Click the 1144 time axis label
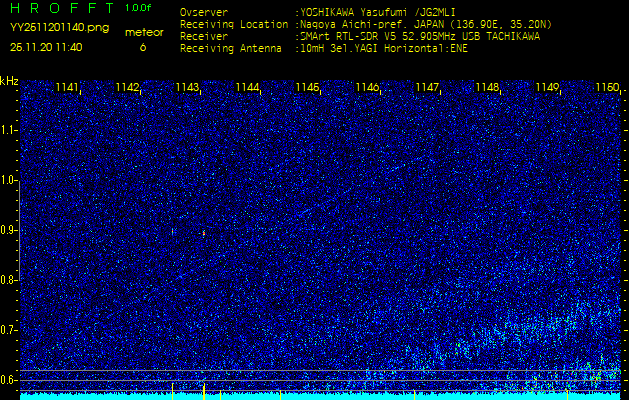This screenshot has height=400, width=629. pyautogui.click(x=248, y=87)
